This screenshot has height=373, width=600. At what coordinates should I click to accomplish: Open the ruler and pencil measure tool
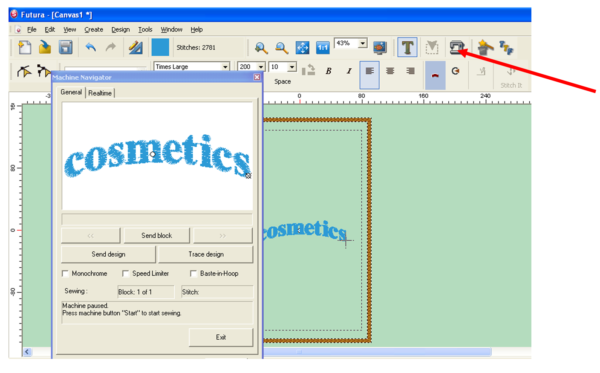tap(135, 47)
